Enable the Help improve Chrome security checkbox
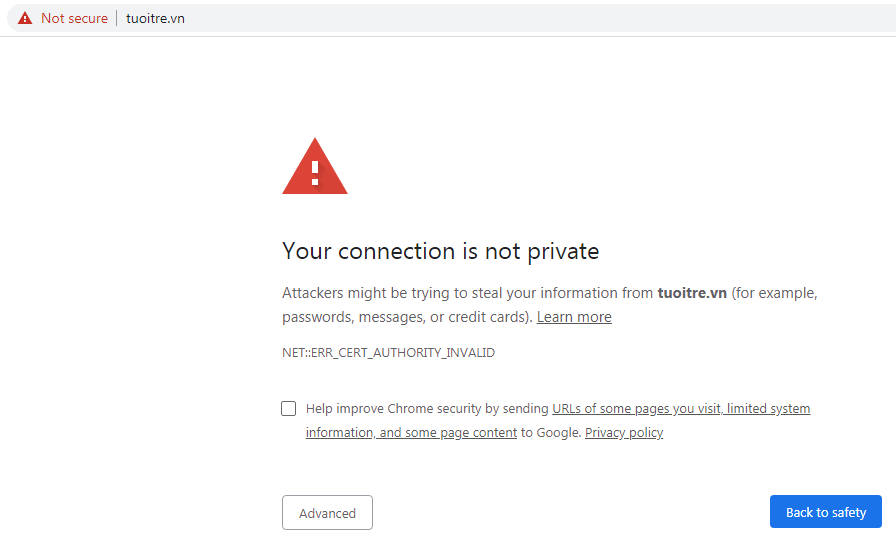This screenshot has height=539, width=896. tap(289, 408)
